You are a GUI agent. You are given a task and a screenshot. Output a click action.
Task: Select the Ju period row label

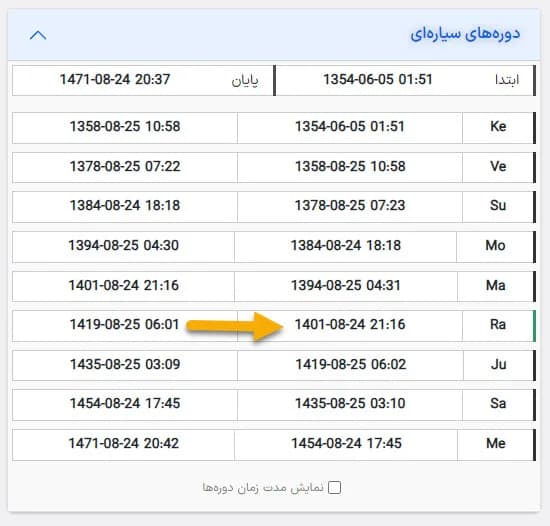click(498, 364)
